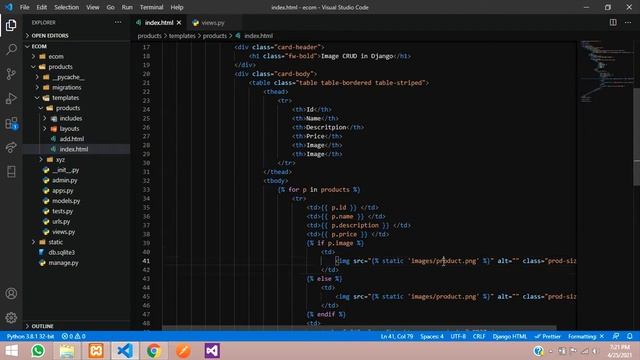This screenshot has height=360, width=640.
Task: Open the Explorer view in activity bar
Action: 11,25
